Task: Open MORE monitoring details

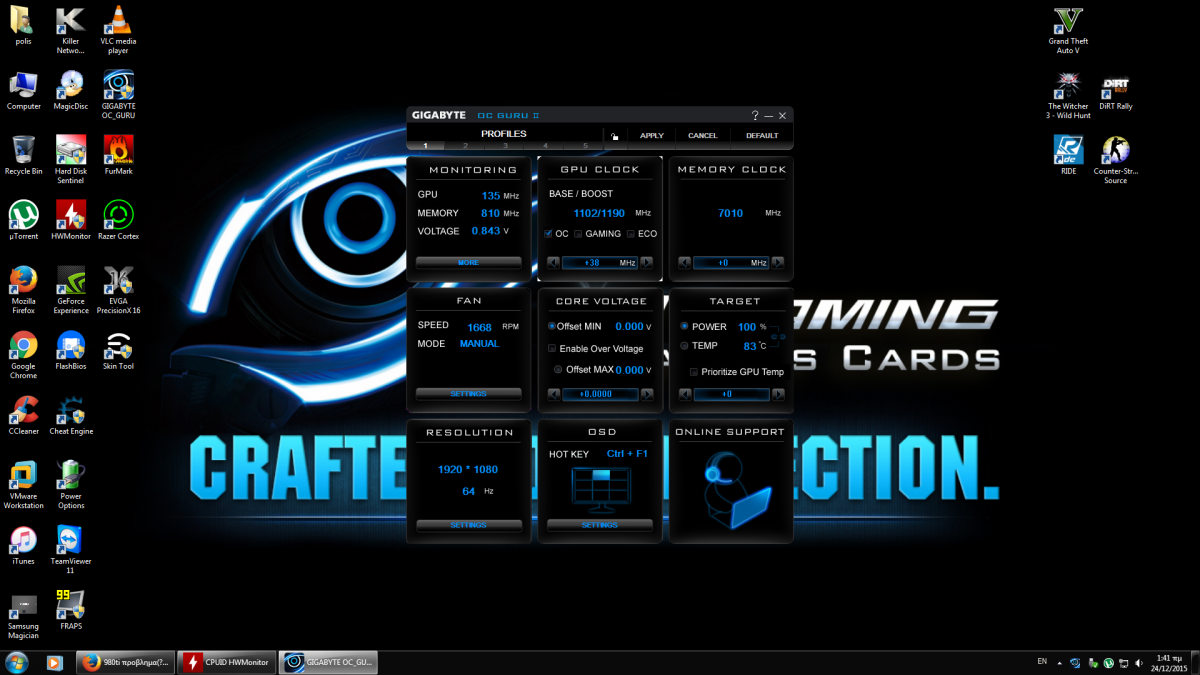Action: tap(469, 262)
